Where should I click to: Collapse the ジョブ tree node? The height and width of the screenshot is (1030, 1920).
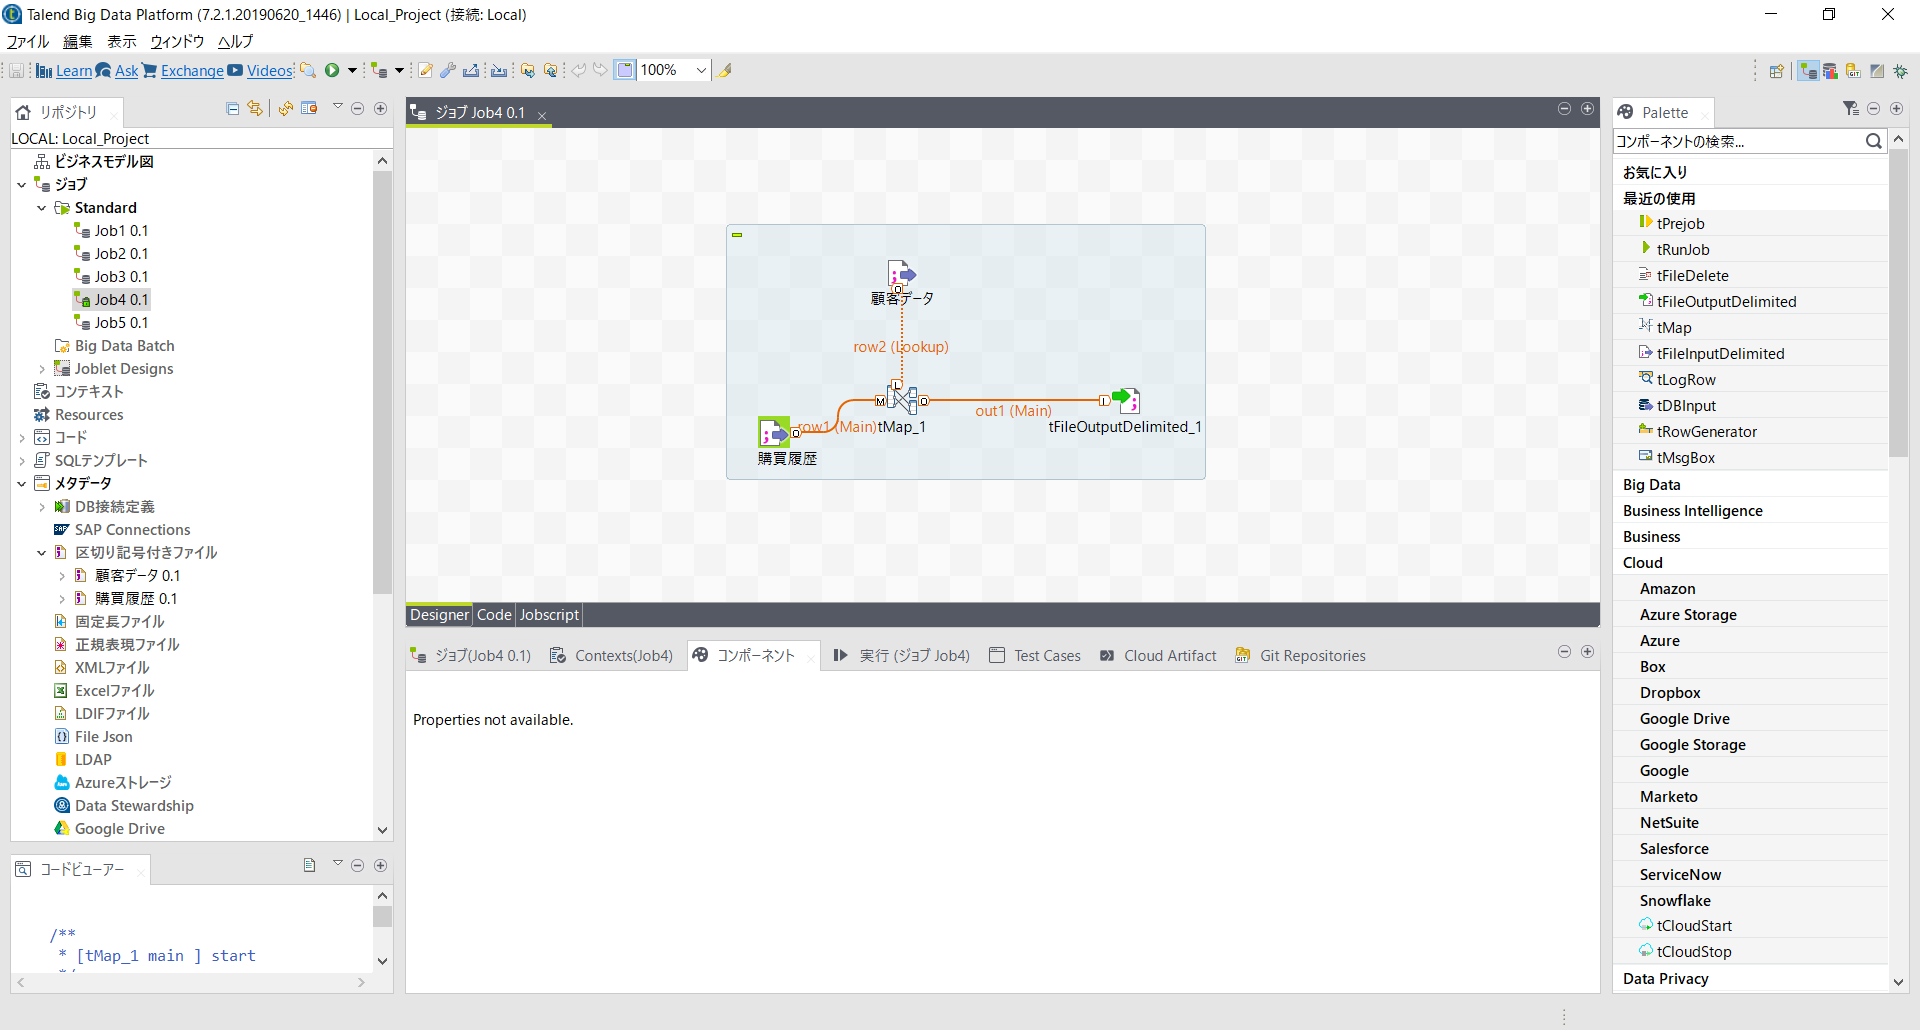pyautogui.click(x=22, y=185)
